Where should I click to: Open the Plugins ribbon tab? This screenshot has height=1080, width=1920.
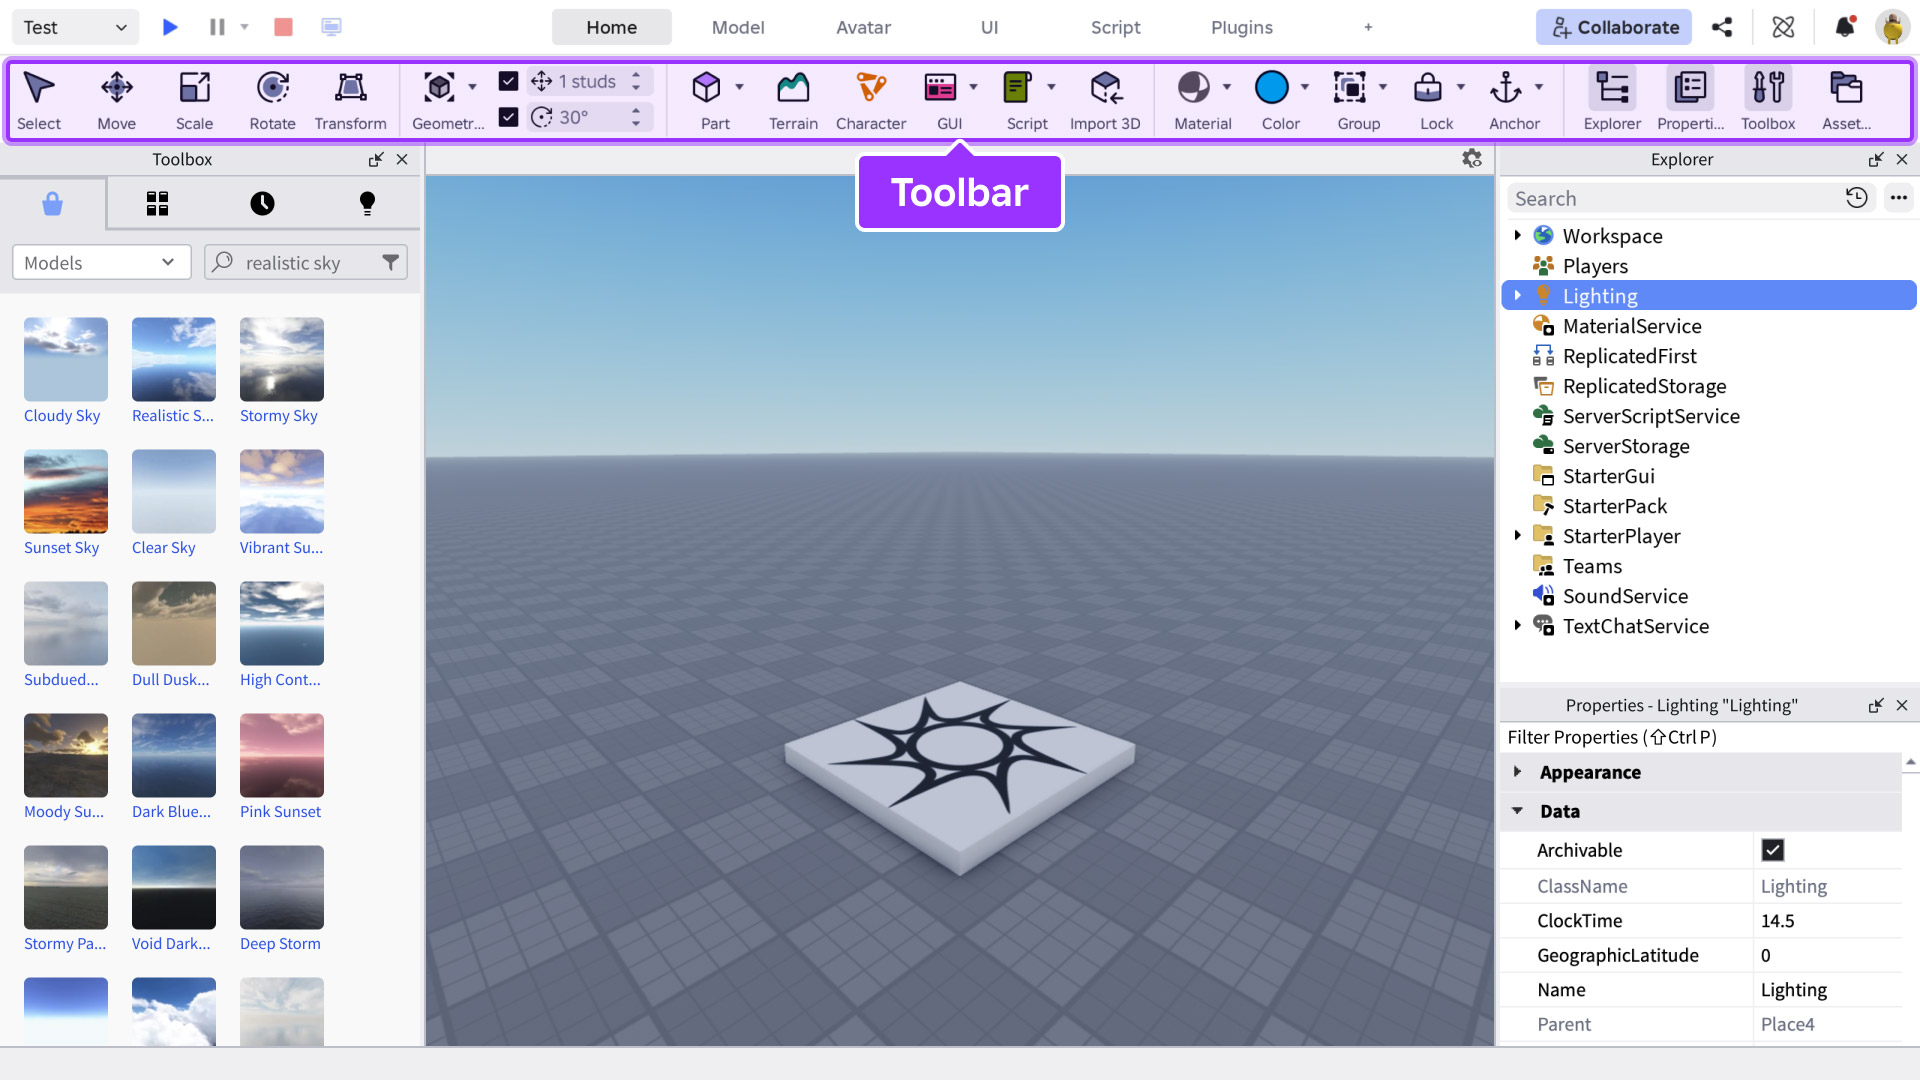pos(1241,27)
